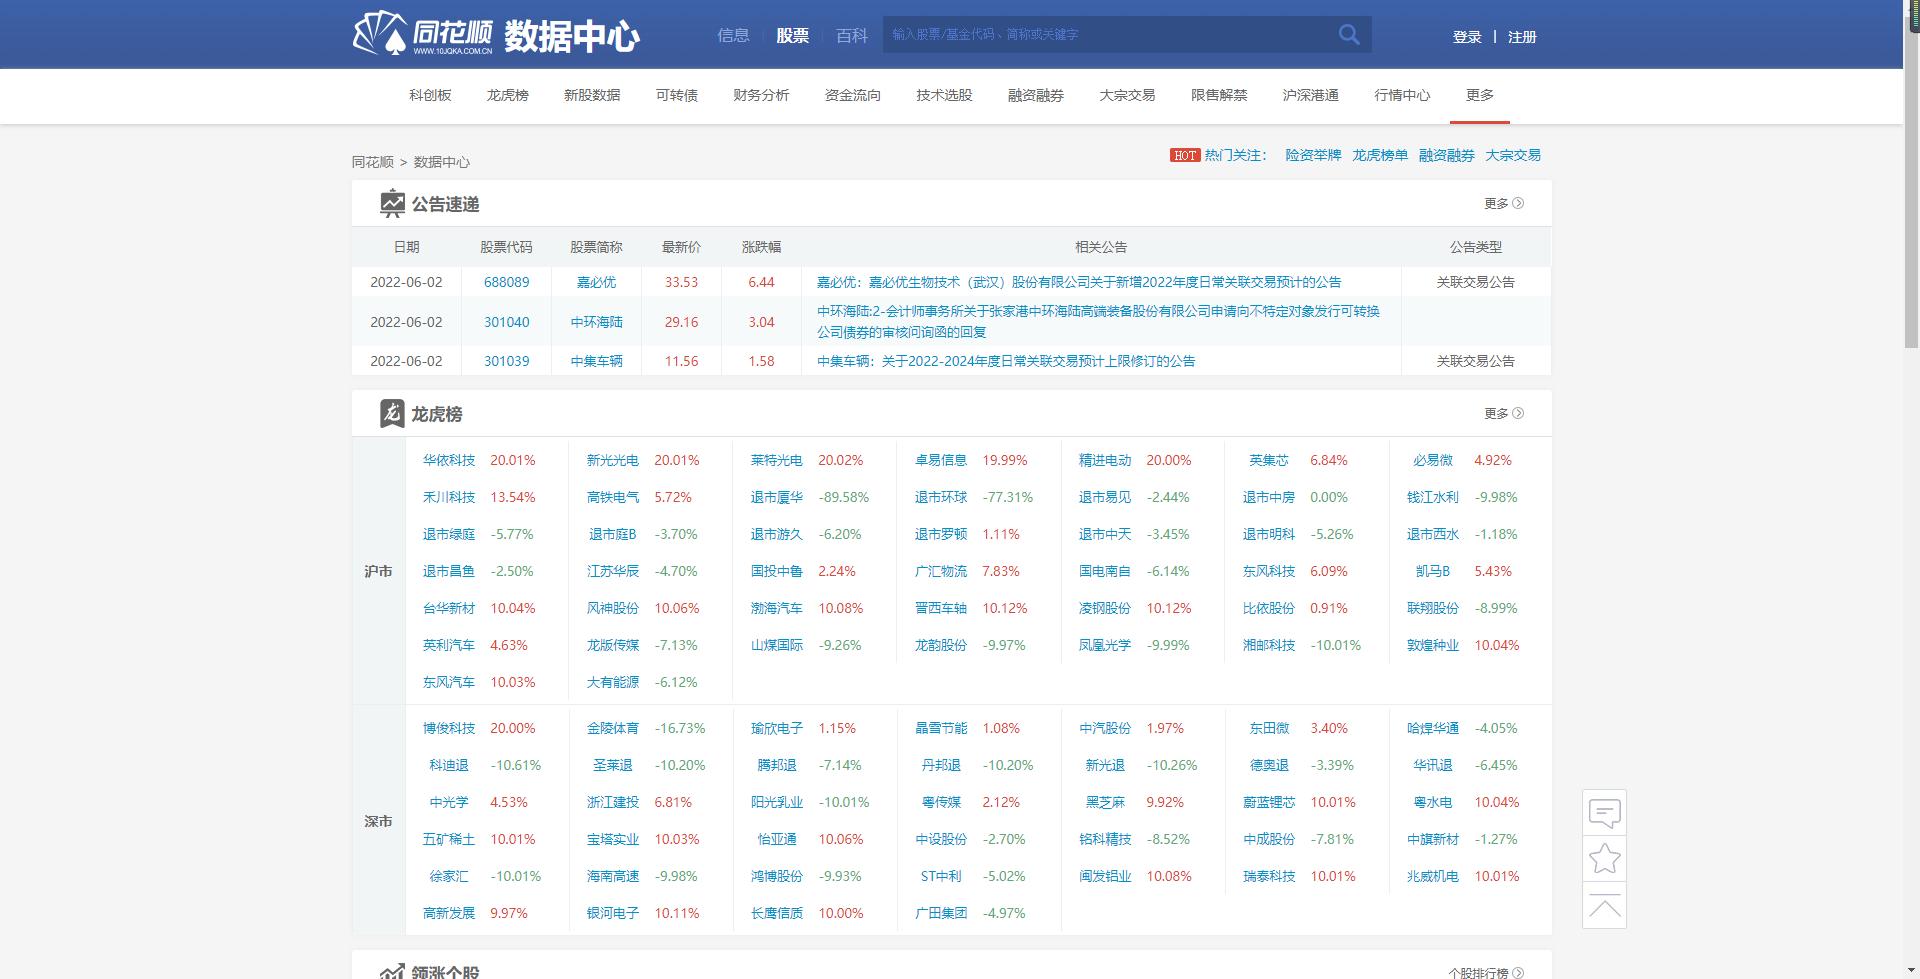Image resolution: width=1920 pixels, height=979 pixels.
Task: Open 更多 in the 公告速递 section
Action: click(1503, 203)
